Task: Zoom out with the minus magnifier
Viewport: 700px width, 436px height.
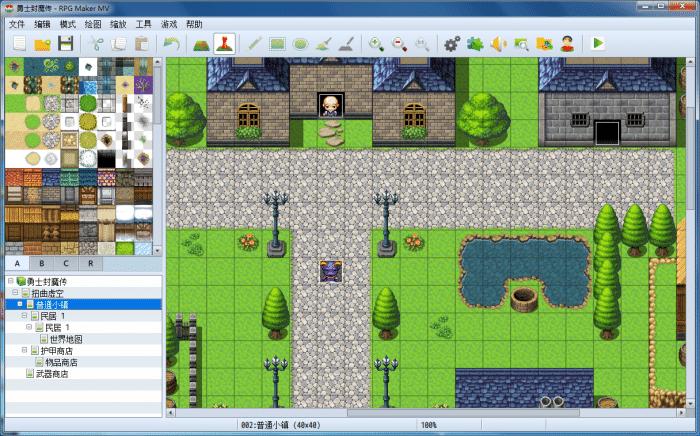Action: point(399,44)
